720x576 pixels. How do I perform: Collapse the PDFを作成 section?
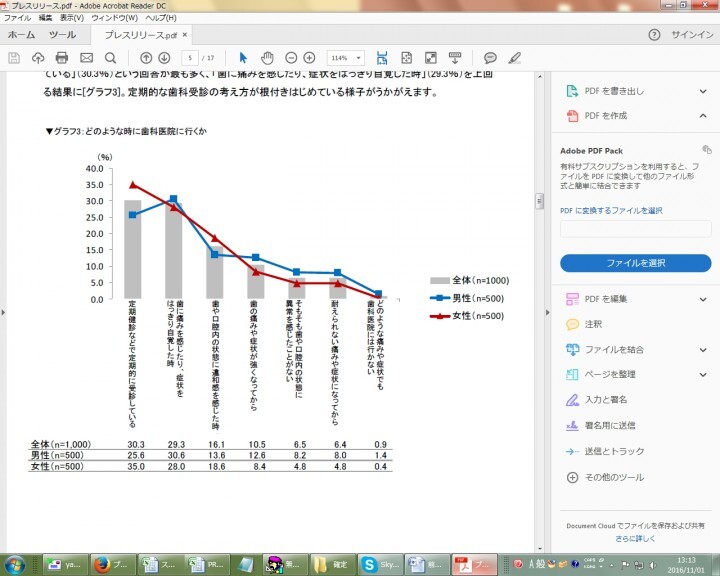click(704, 116)
